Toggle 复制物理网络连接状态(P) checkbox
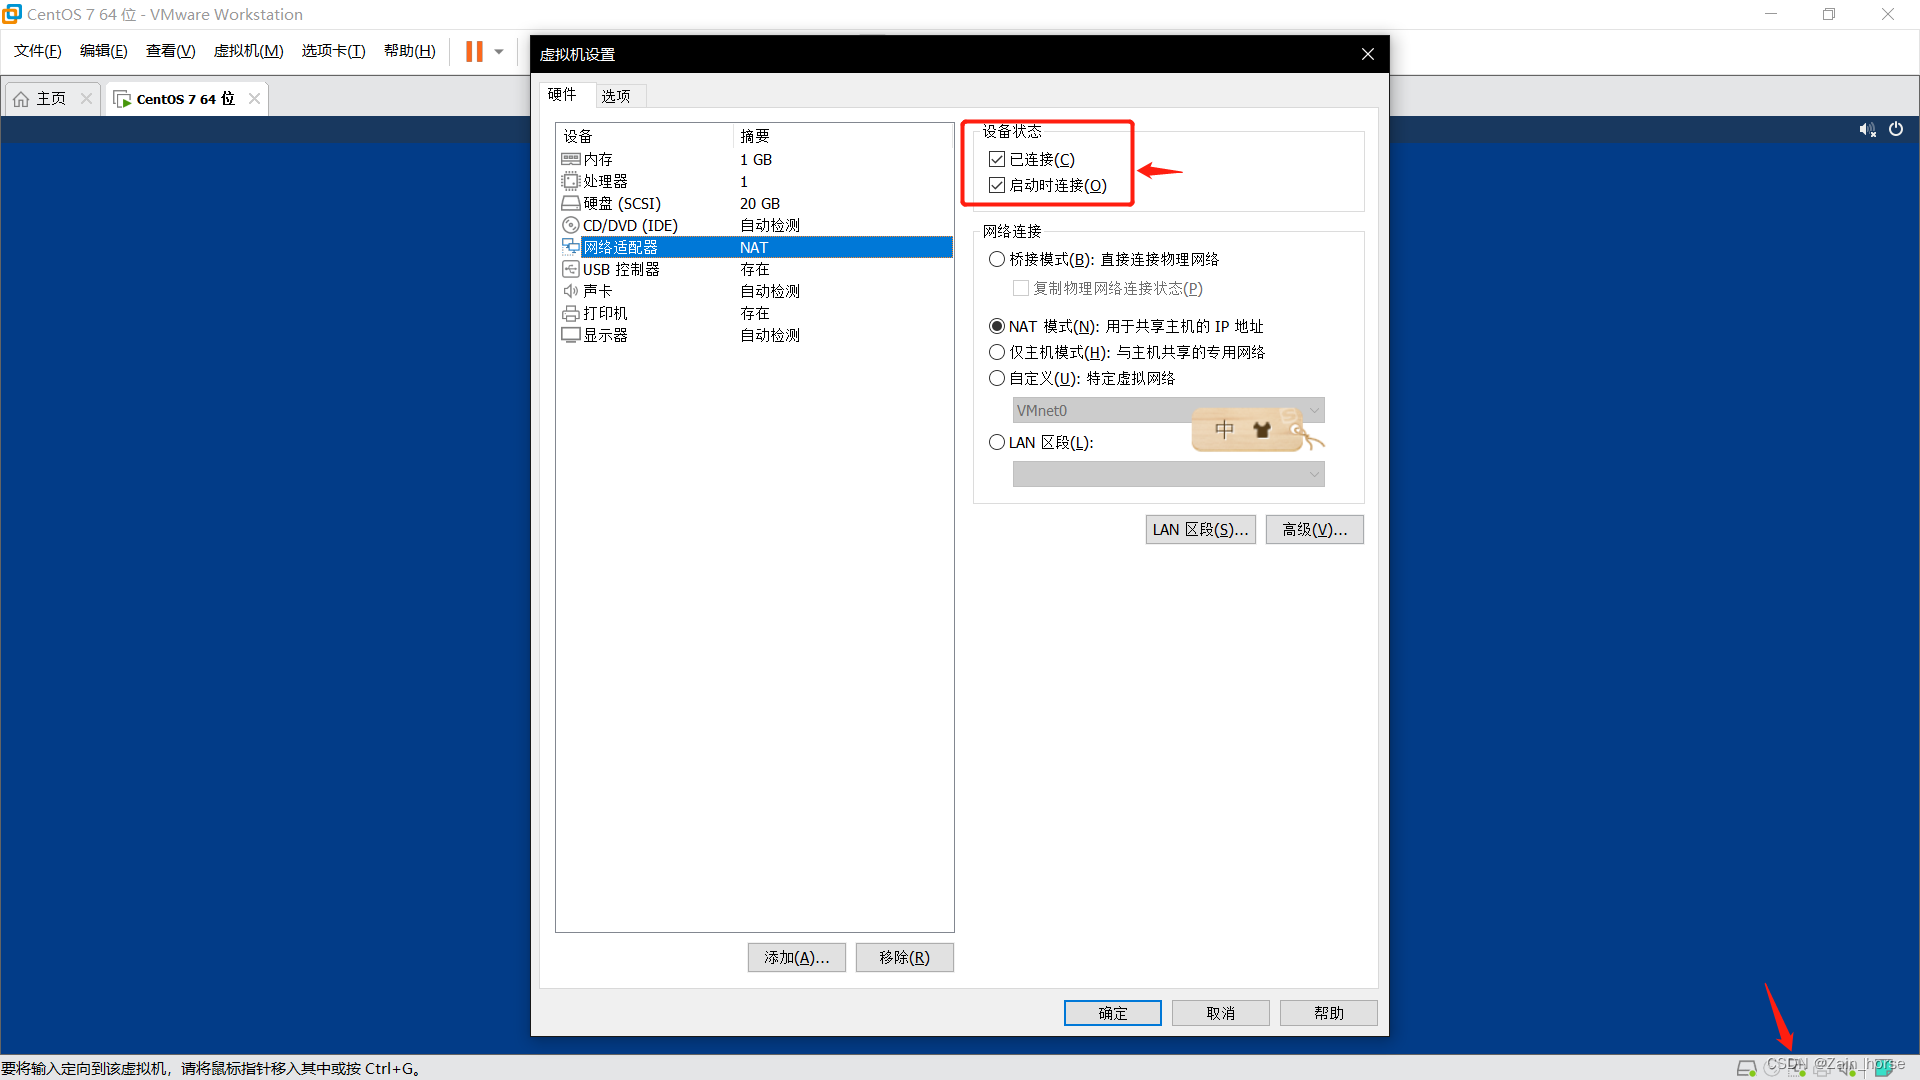Viewport: 1920px width, 1080px height. (x=1021, y=288)
